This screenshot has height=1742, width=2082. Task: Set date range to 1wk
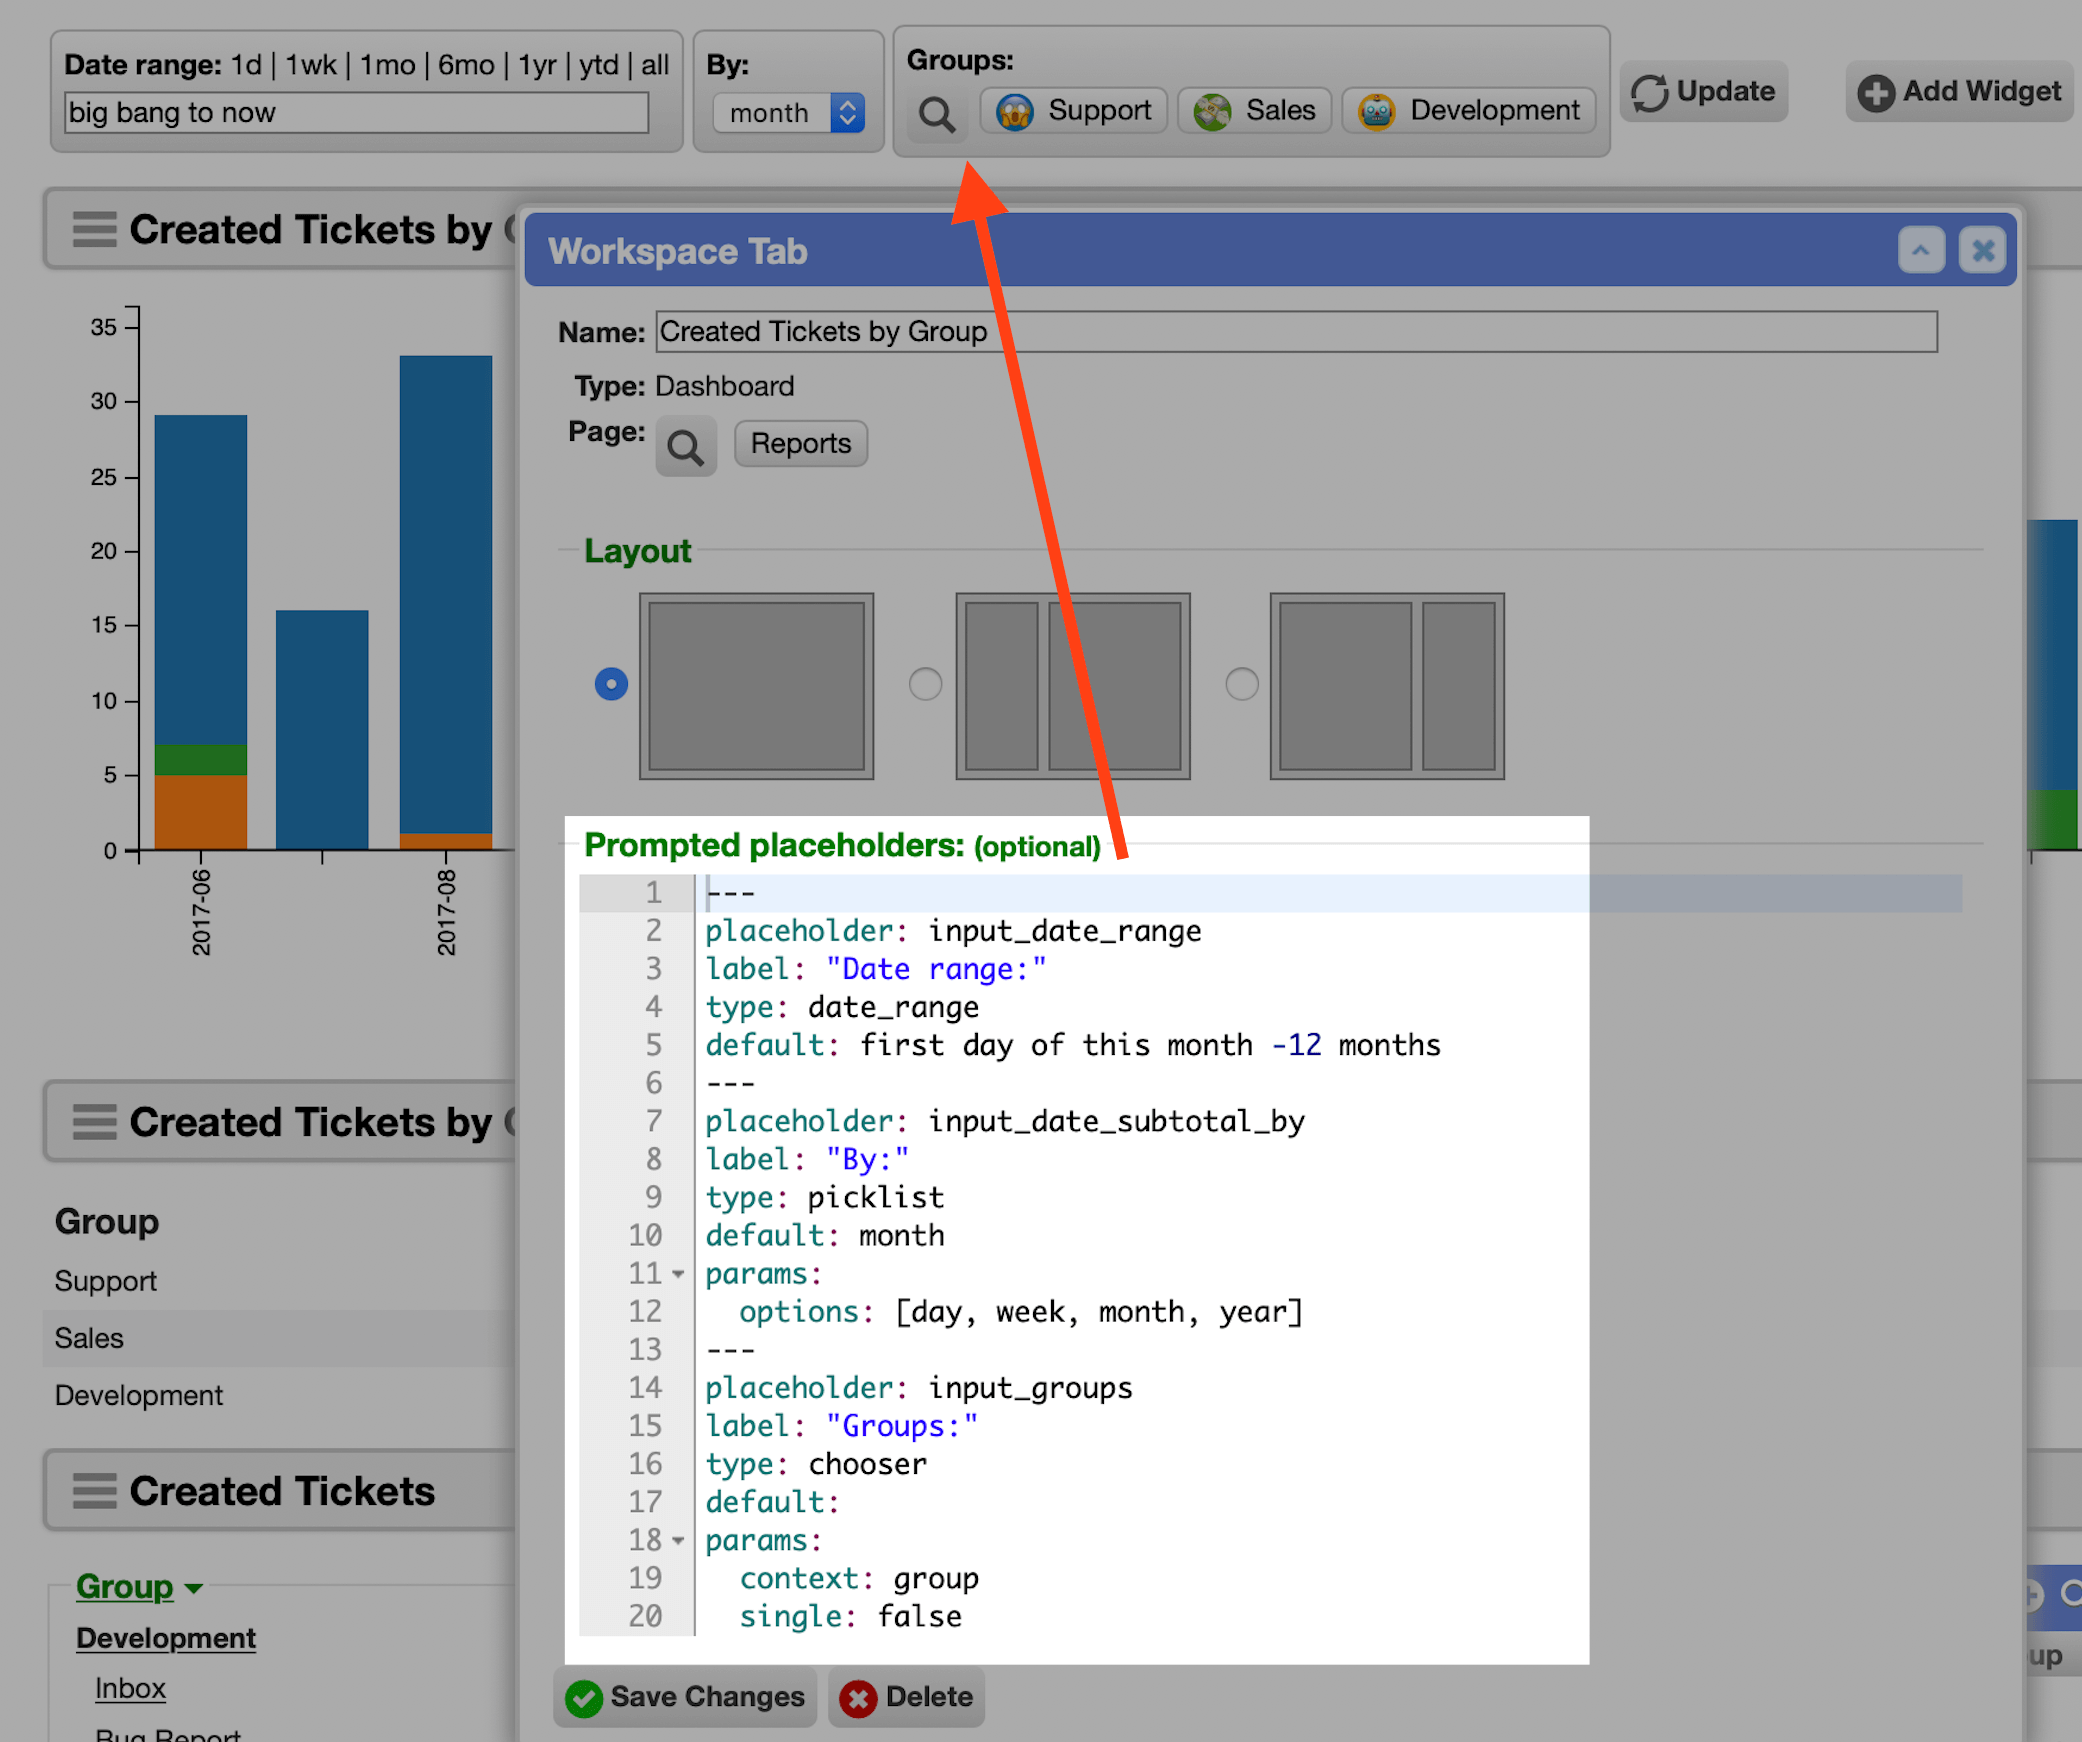(311, 65)
